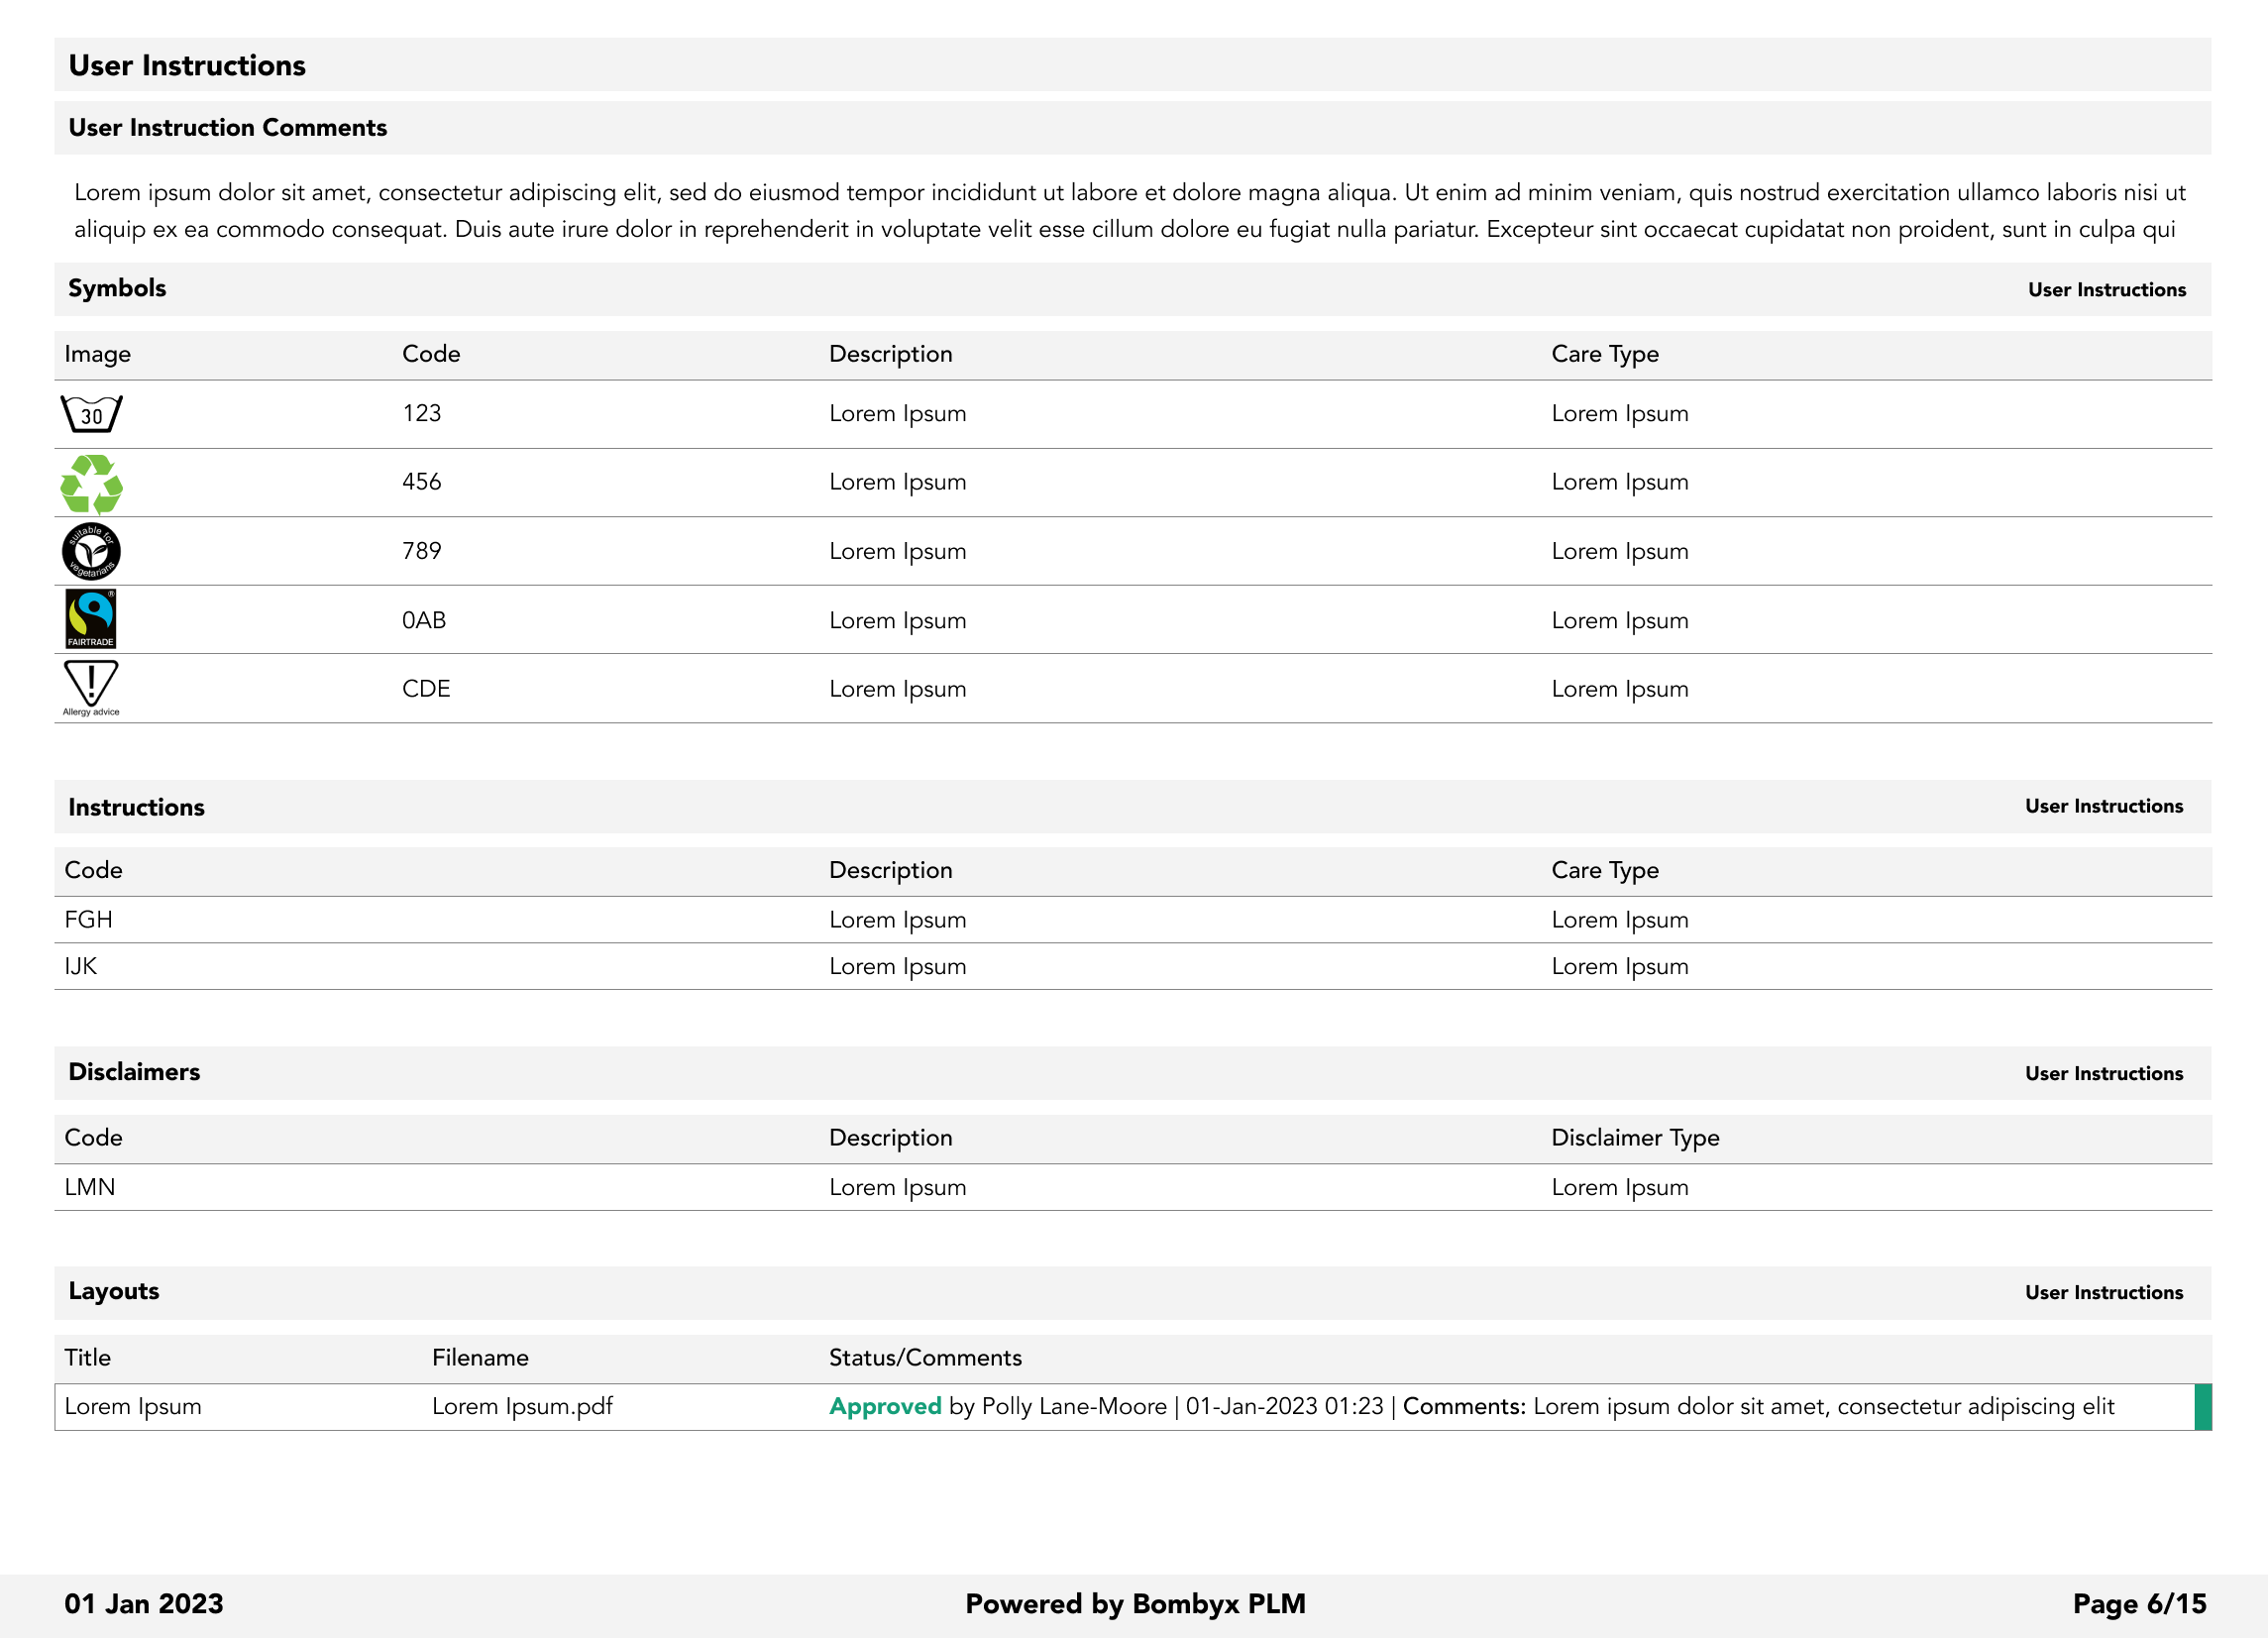Select the User Instruction Comments heading
The height and width of the screenshot is (1638, 2268).
click(228, 128)
